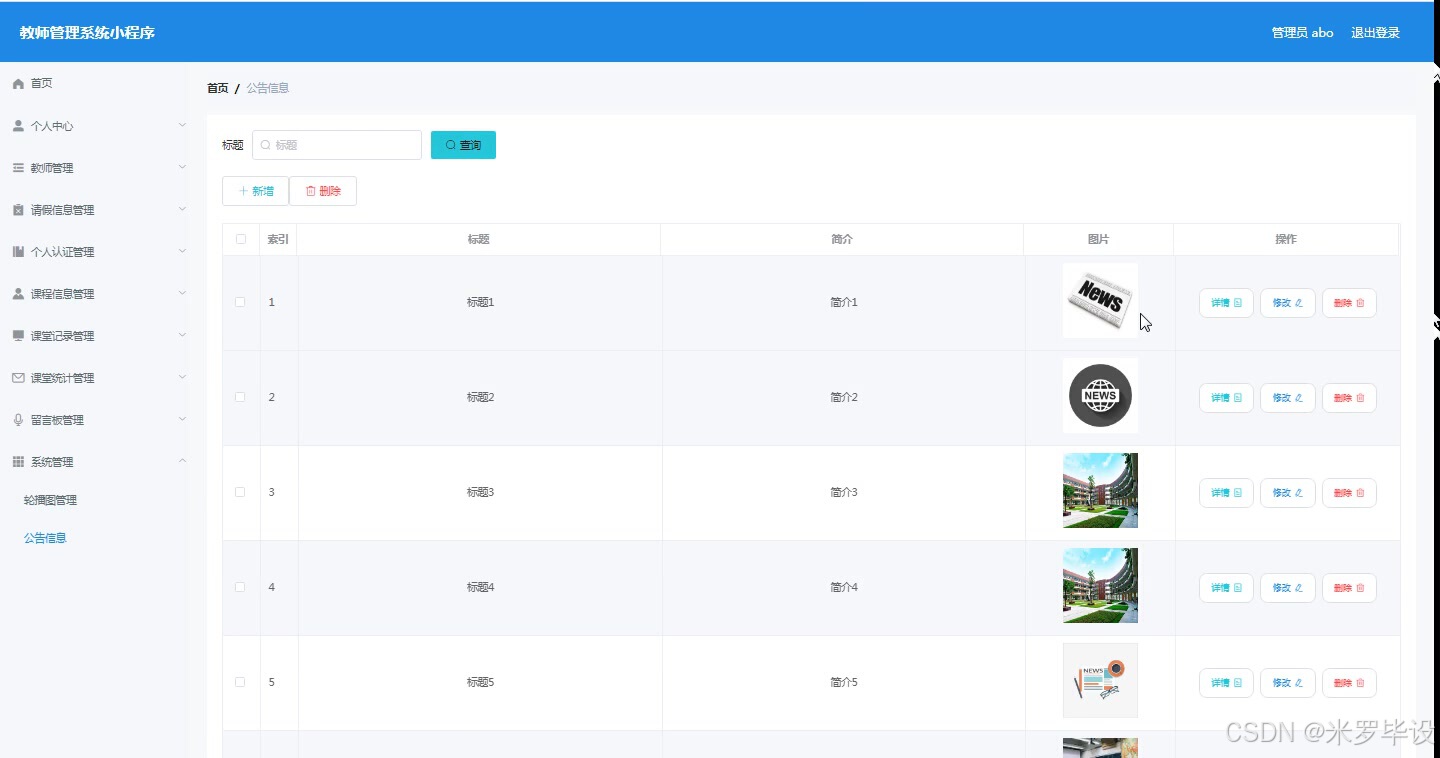
Task: Click the monitor icon next to 课堂记录管理
Action: pyautogui.click(x=18, y=336)
